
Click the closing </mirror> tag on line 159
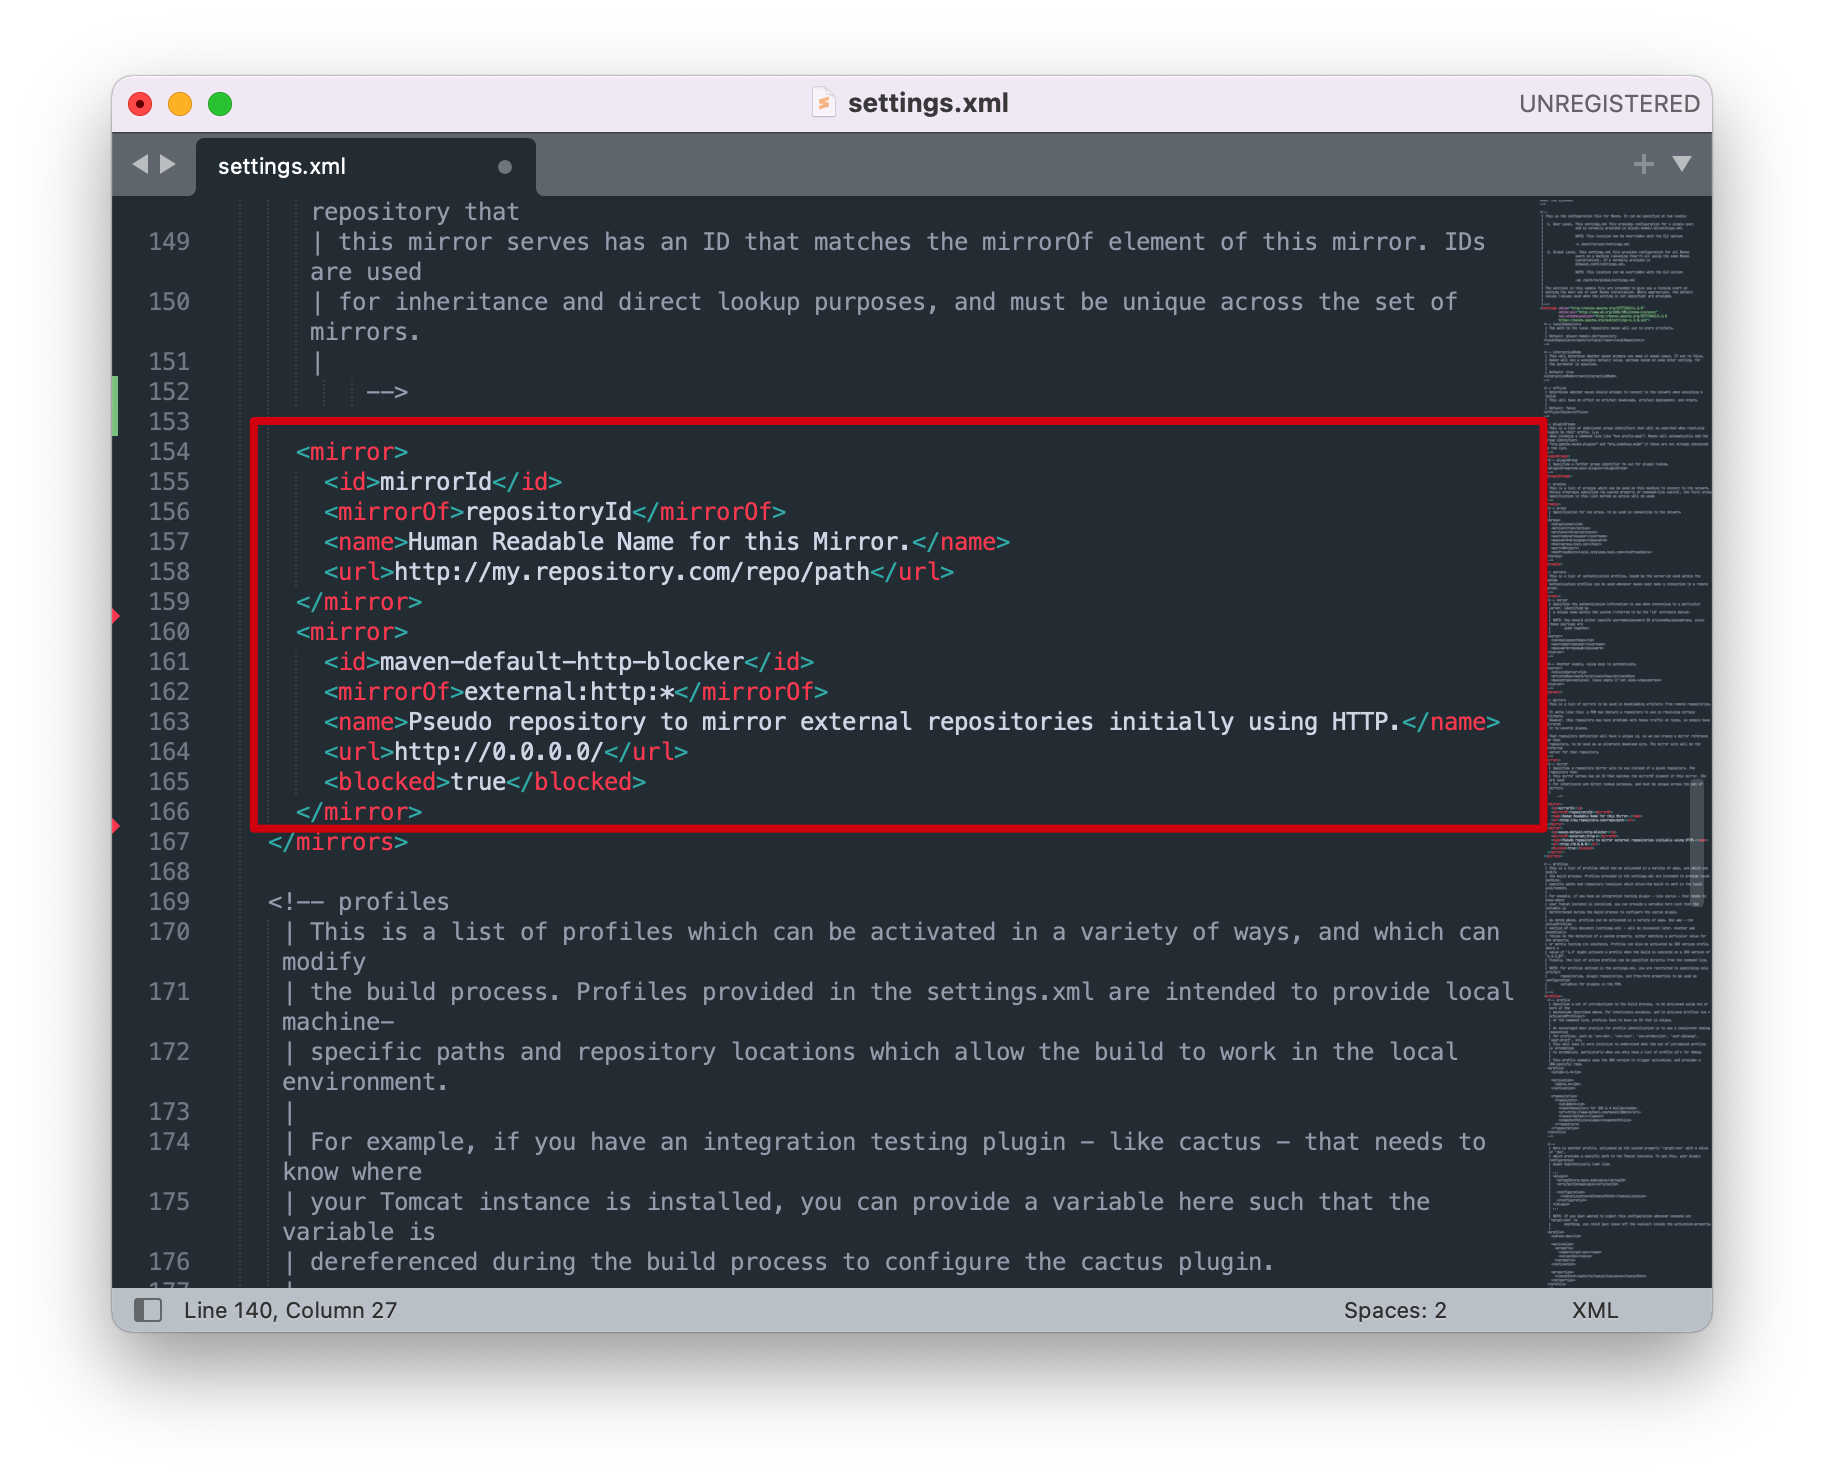[x=359, y=602]
